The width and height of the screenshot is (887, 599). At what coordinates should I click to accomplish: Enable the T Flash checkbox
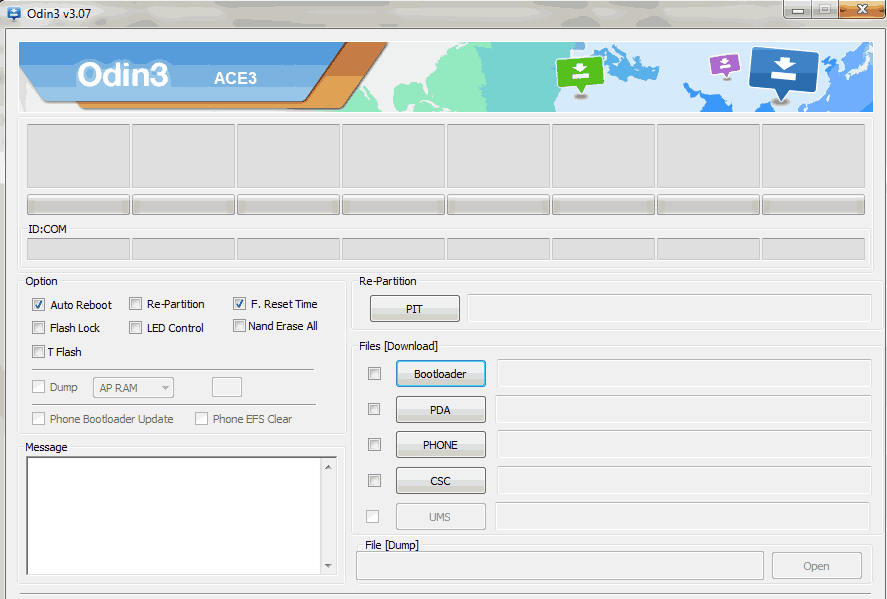38,351
